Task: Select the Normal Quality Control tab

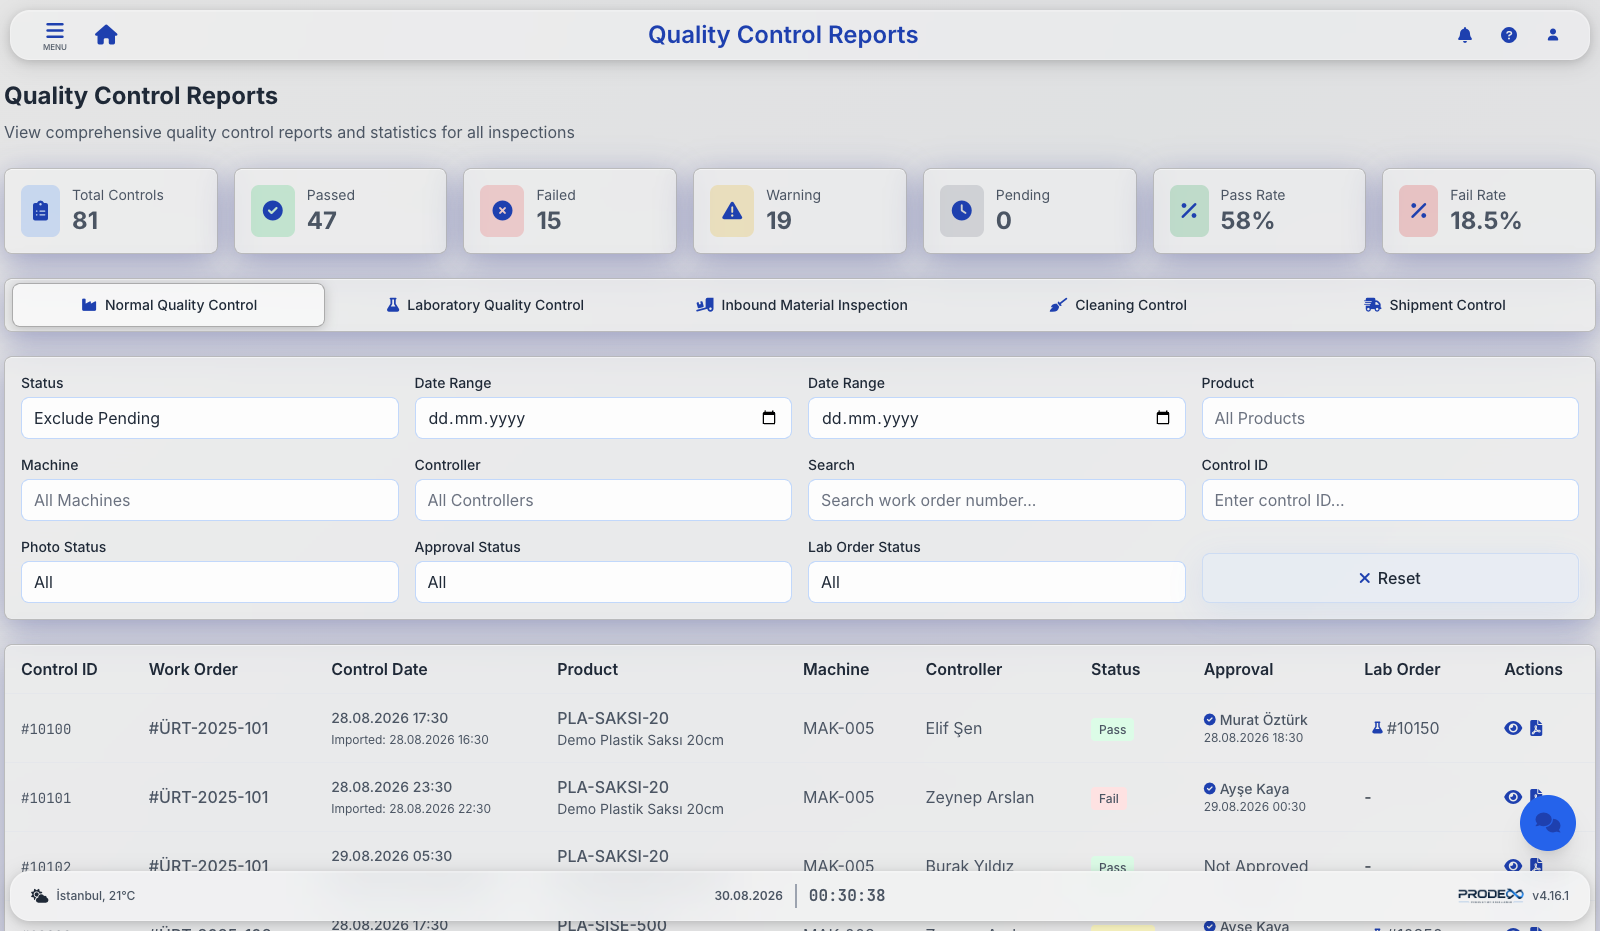Action: 168,305
